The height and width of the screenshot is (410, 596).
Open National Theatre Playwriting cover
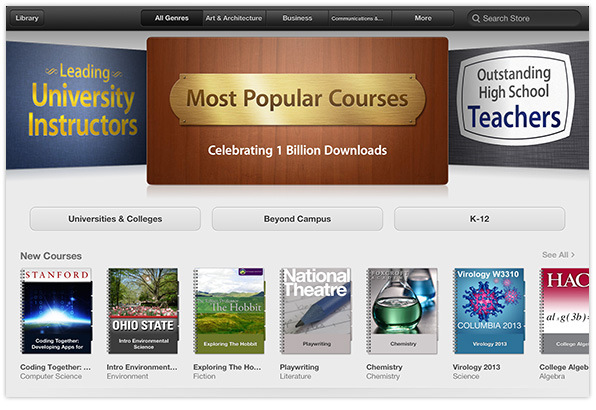[316, 311]
